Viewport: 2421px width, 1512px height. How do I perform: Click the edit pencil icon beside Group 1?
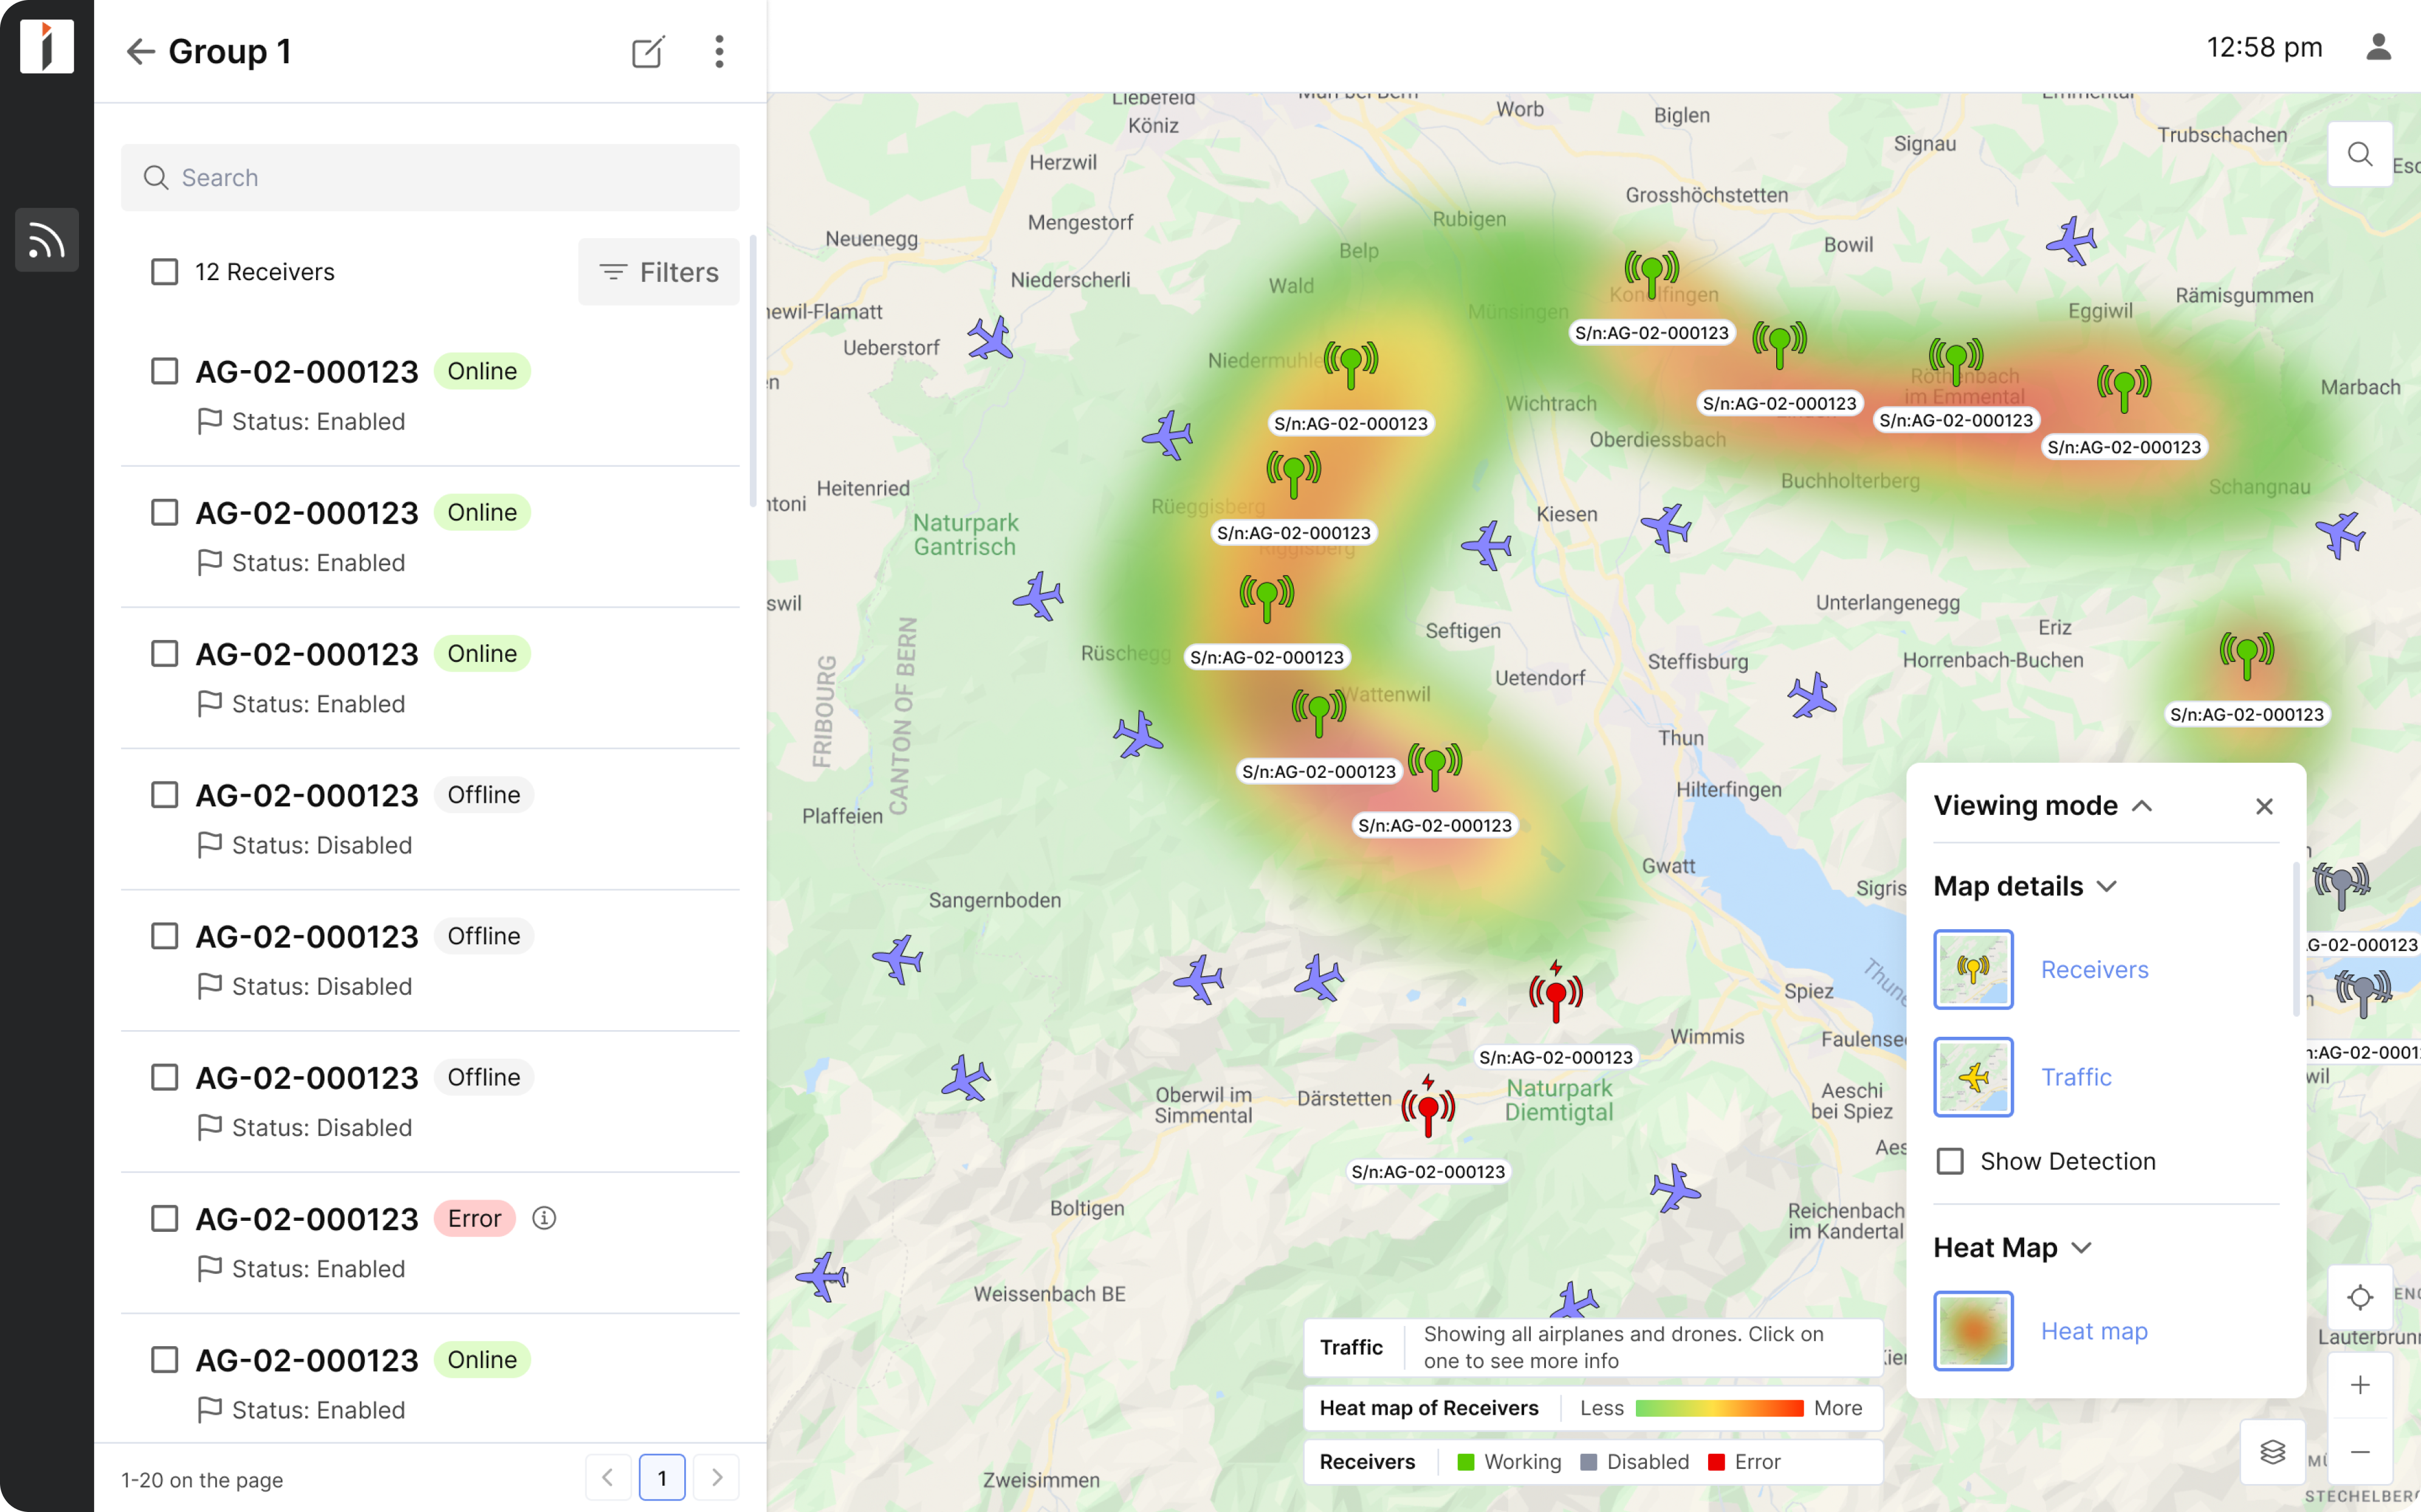[x=648, y=52]
